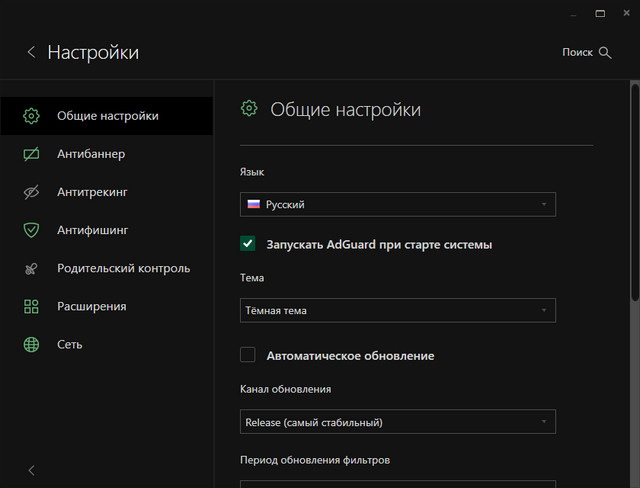Go back using the arrow next to Настройки
The height and width of the screenshot is (488, 640).
coord(31,52)
